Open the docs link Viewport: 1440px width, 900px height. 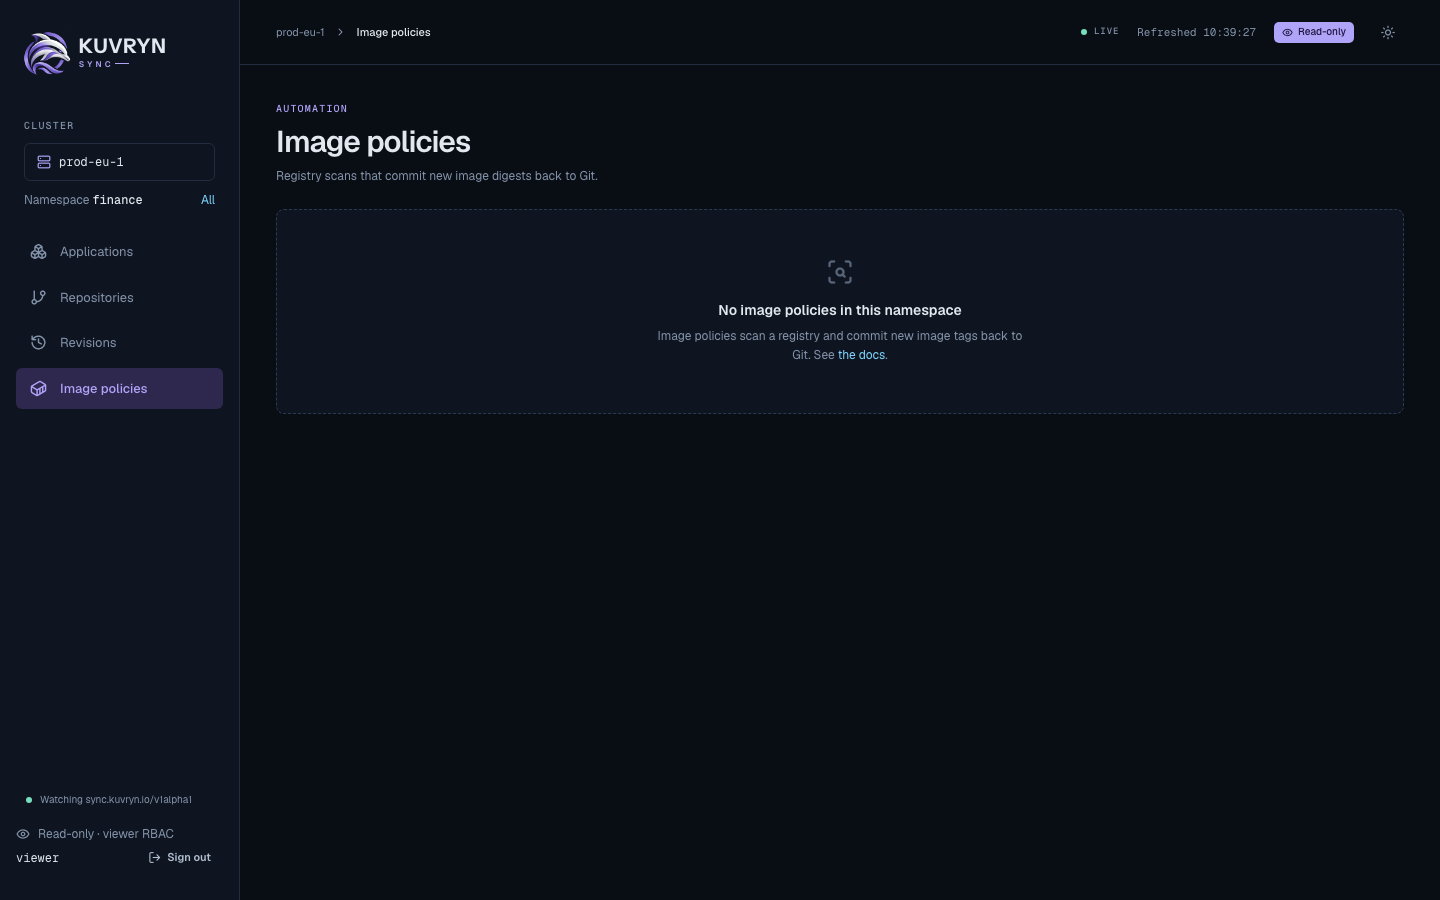(x=861, y=355)
